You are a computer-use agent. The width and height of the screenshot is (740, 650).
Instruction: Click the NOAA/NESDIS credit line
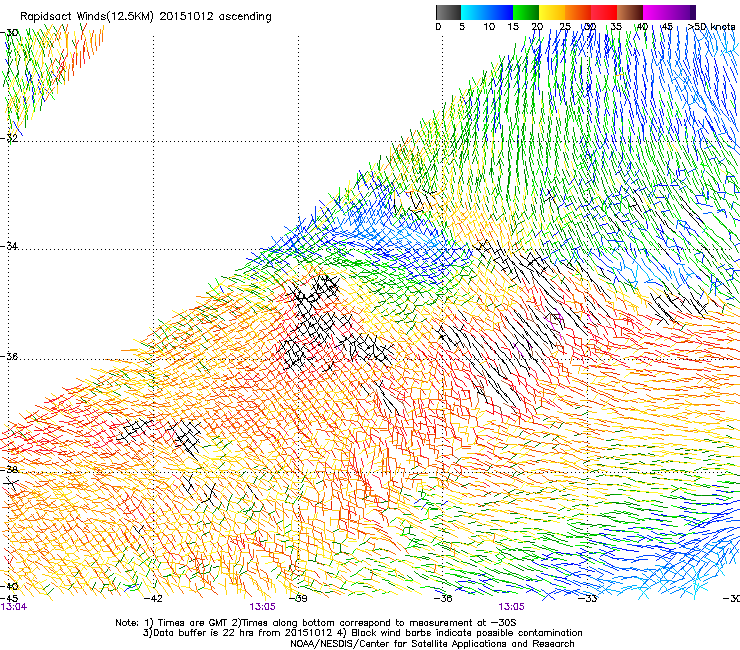click(x=432, y=644)
